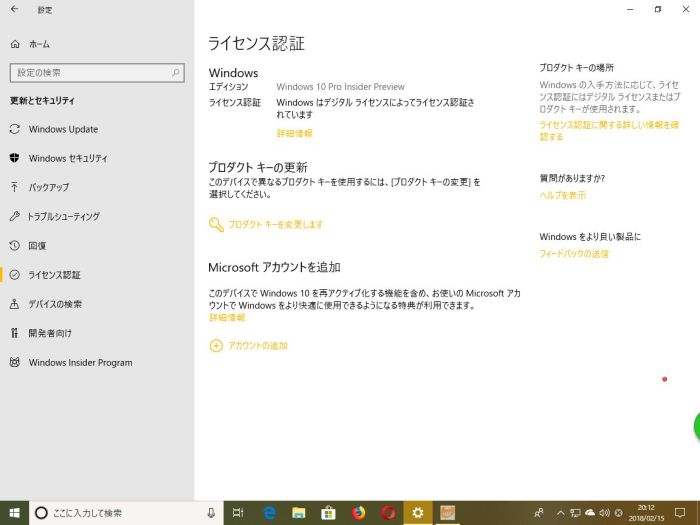Click プロダクト キーを変更します link

[275, 225]
